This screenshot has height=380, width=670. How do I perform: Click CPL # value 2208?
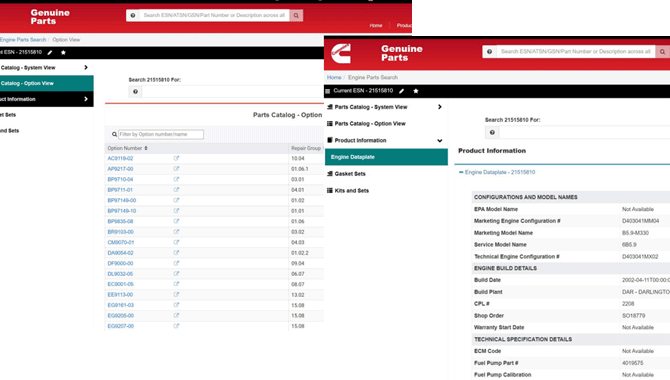tap(628, 304)
